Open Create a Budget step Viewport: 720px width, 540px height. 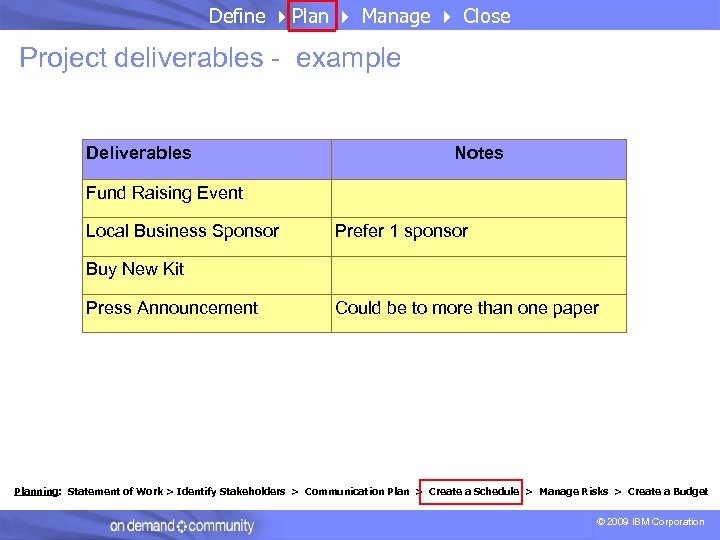pos(668,491)
